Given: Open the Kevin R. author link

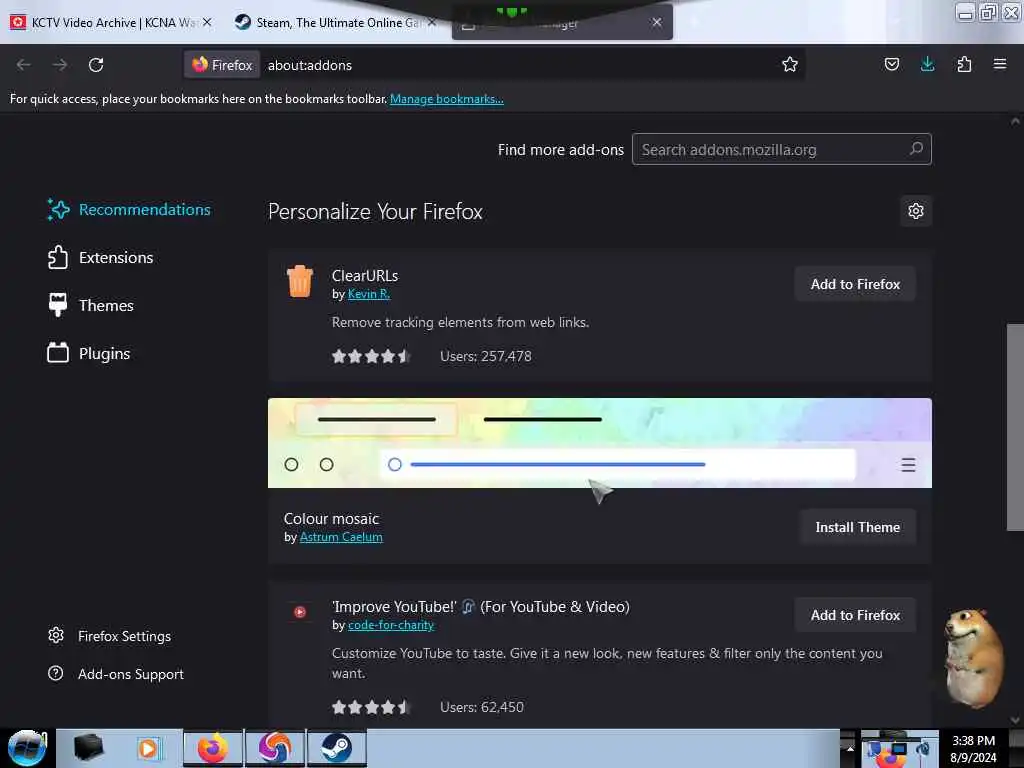Looking at the screenshot, I should click(x=369, y=294).
